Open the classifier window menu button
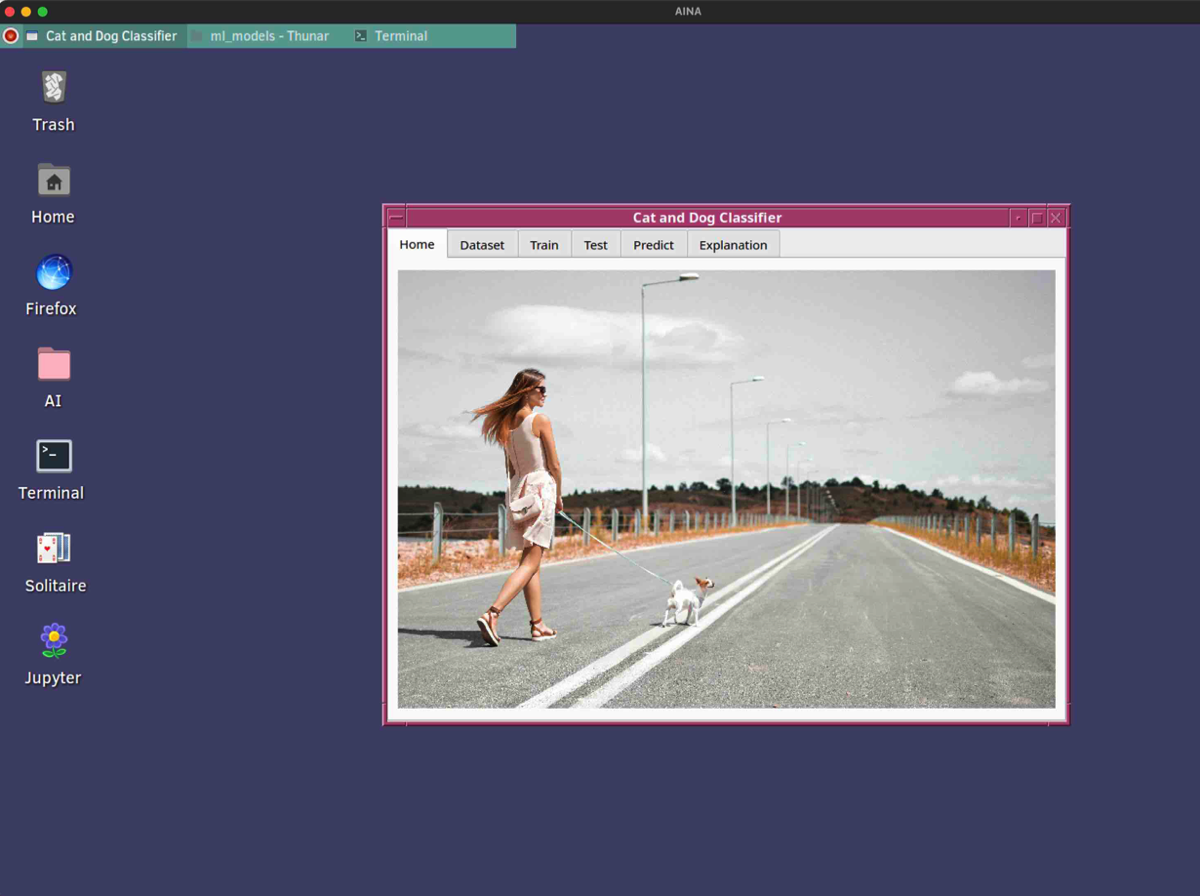1200x896 pixels. pos(396,218)
